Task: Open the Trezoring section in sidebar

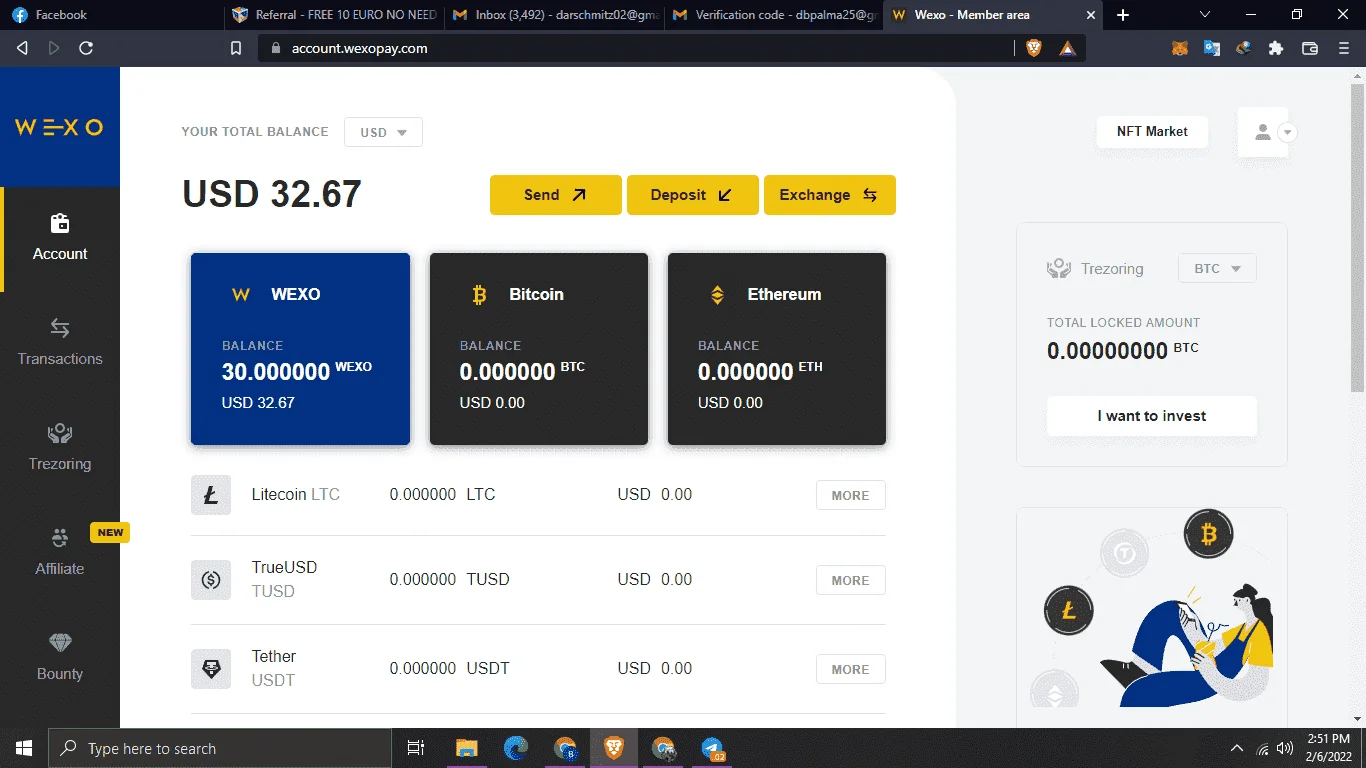Action: pyautogui.click(x=60, y=448)
